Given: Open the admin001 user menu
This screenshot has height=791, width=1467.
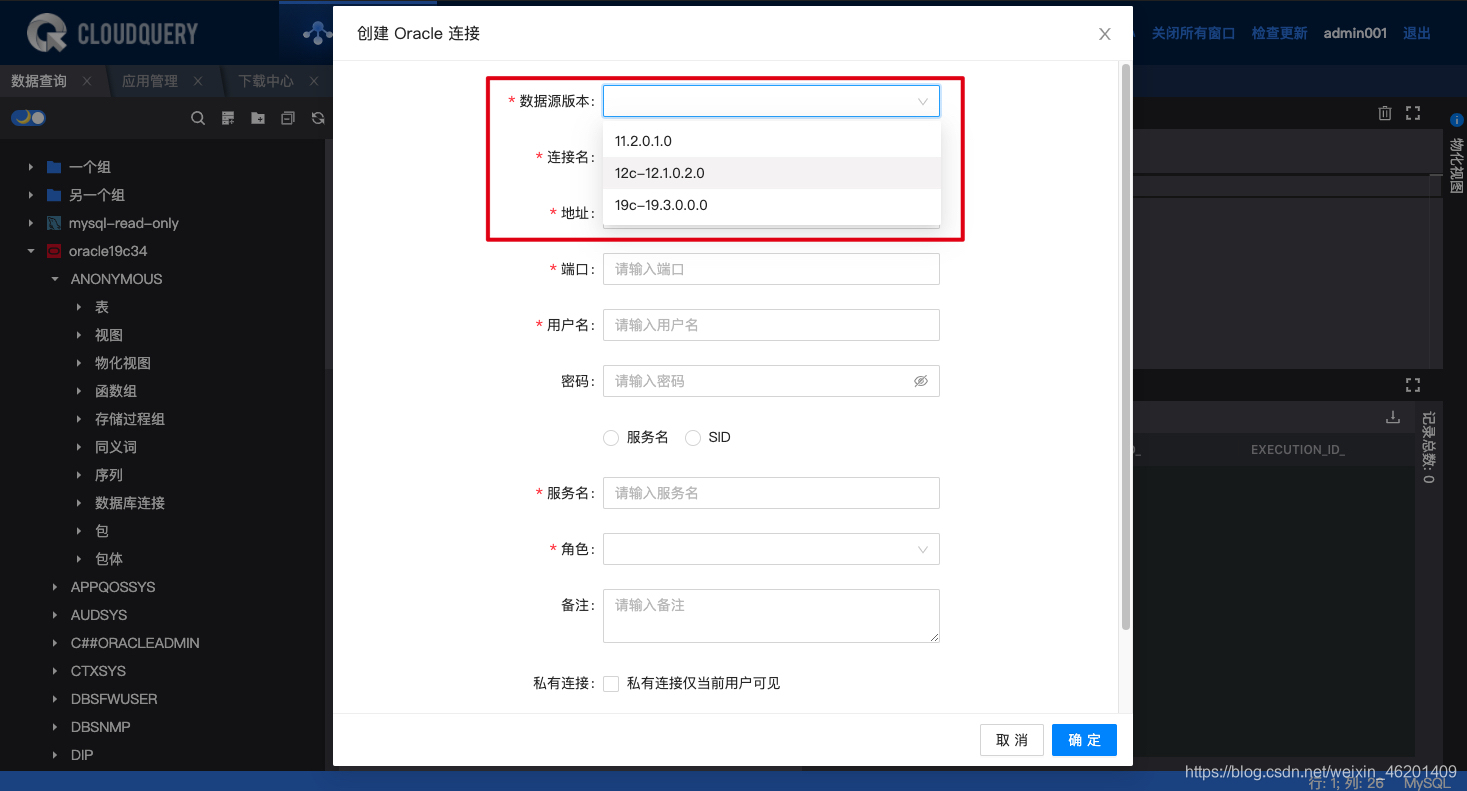Looking at the screenshot, I should click(1355, 33).
